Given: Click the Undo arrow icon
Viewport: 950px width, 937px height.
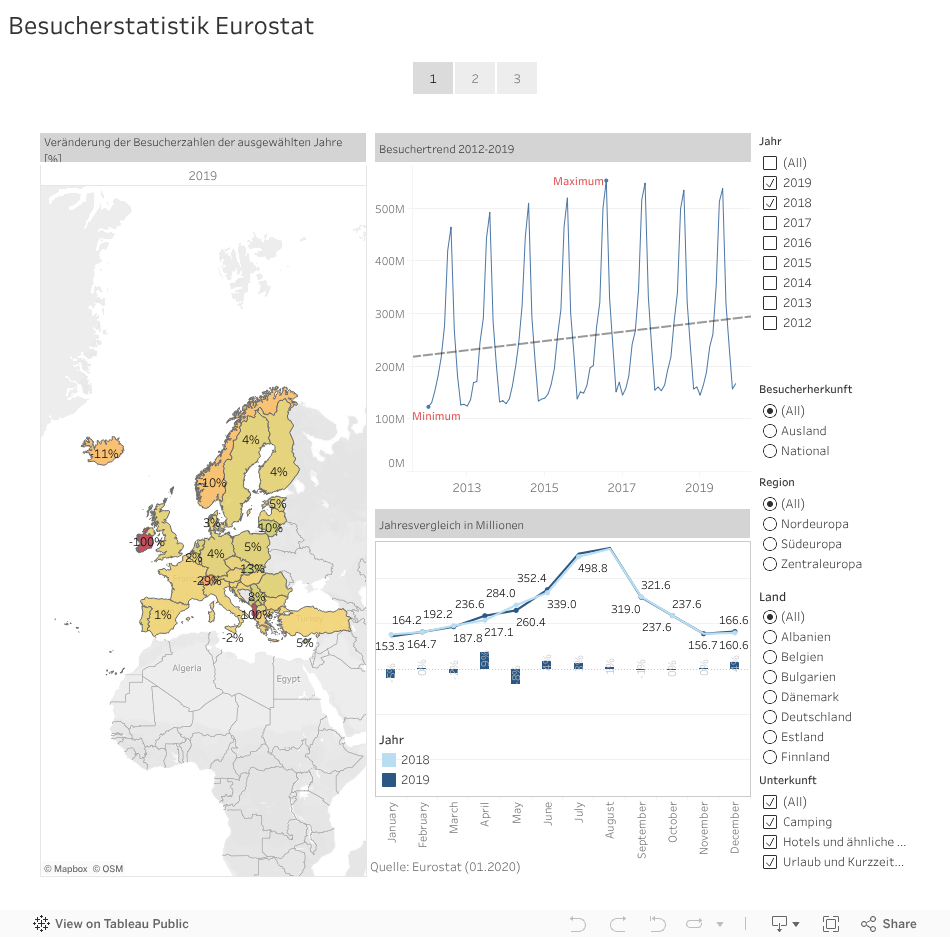Looking at the screenshot, I should 577,924.
